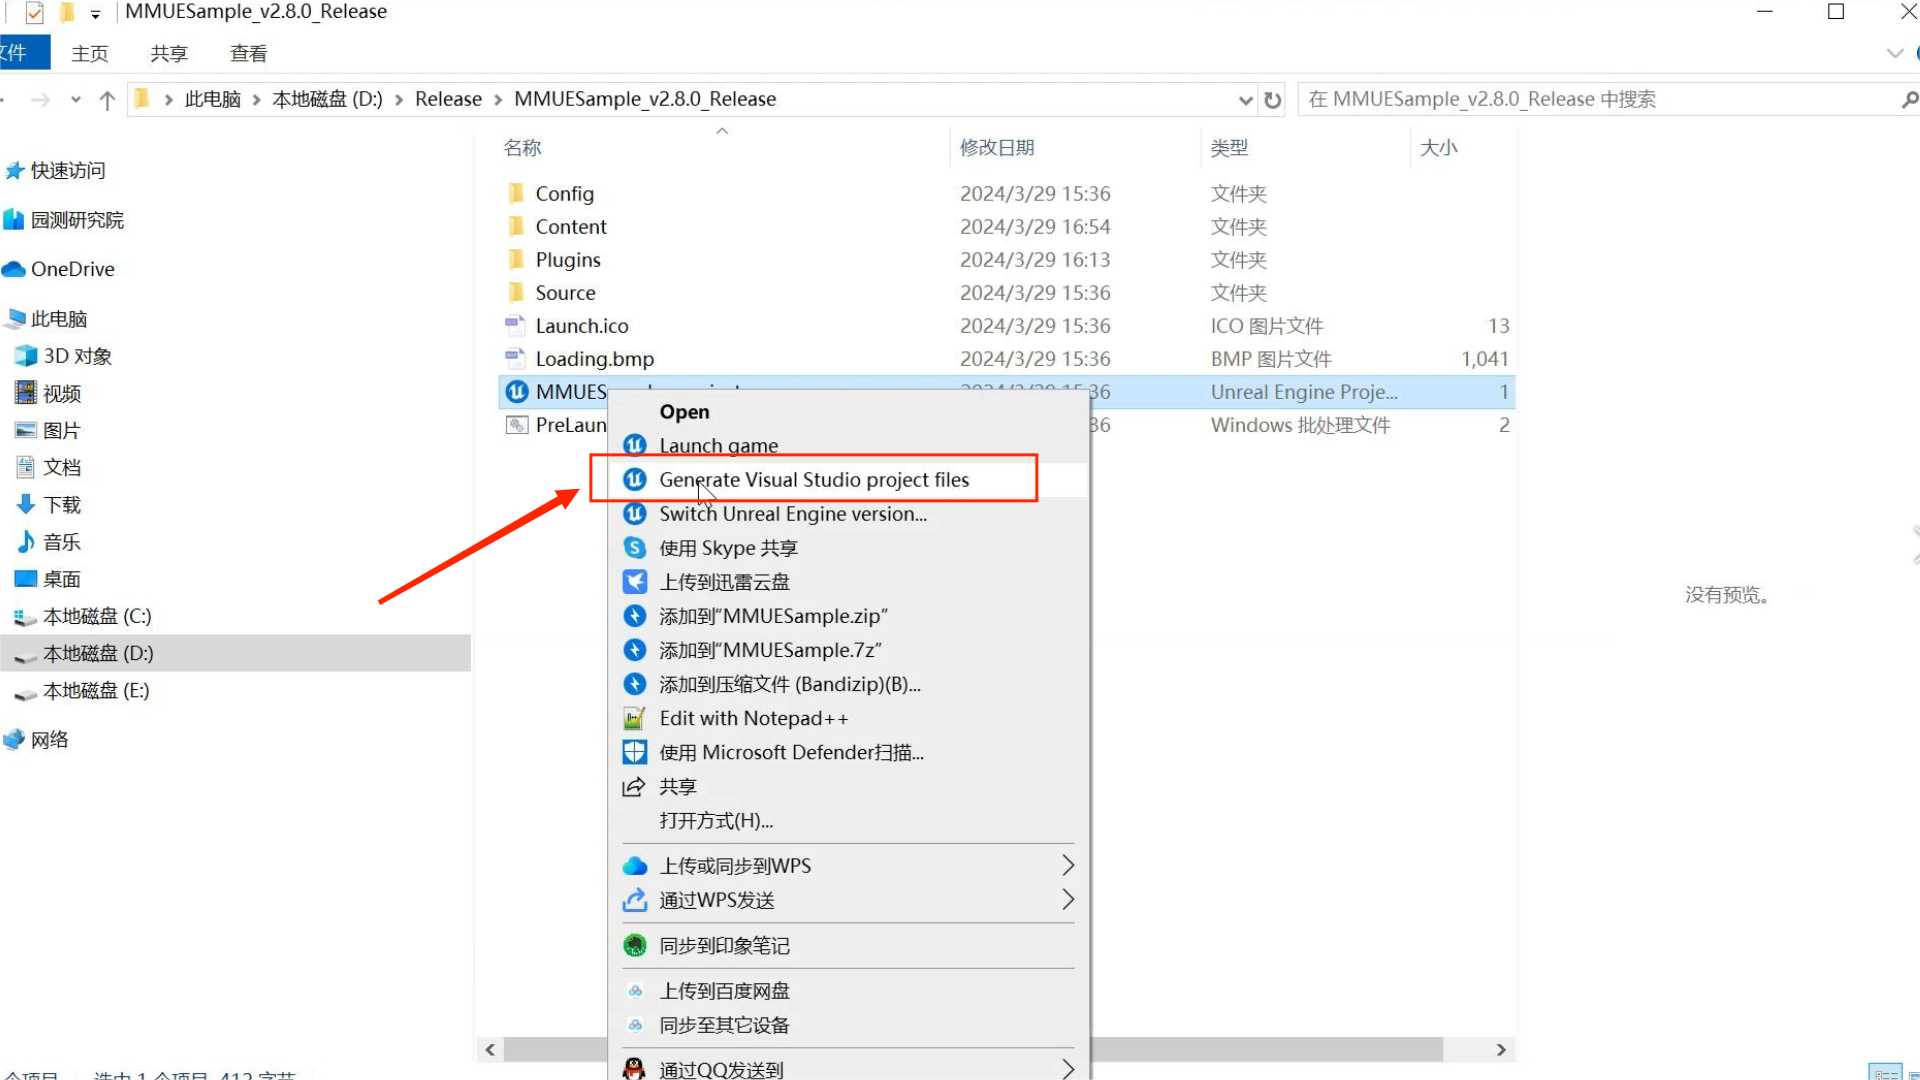Click chevron after Release in breadcrumb
This screenshot has width=1920, height=1080.
498,100
